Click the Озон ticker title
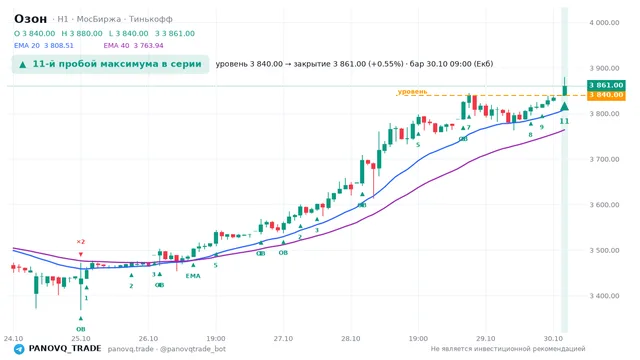Image resolution: width=640 pixels, height=360 pixels. click(x=31, y=19)
